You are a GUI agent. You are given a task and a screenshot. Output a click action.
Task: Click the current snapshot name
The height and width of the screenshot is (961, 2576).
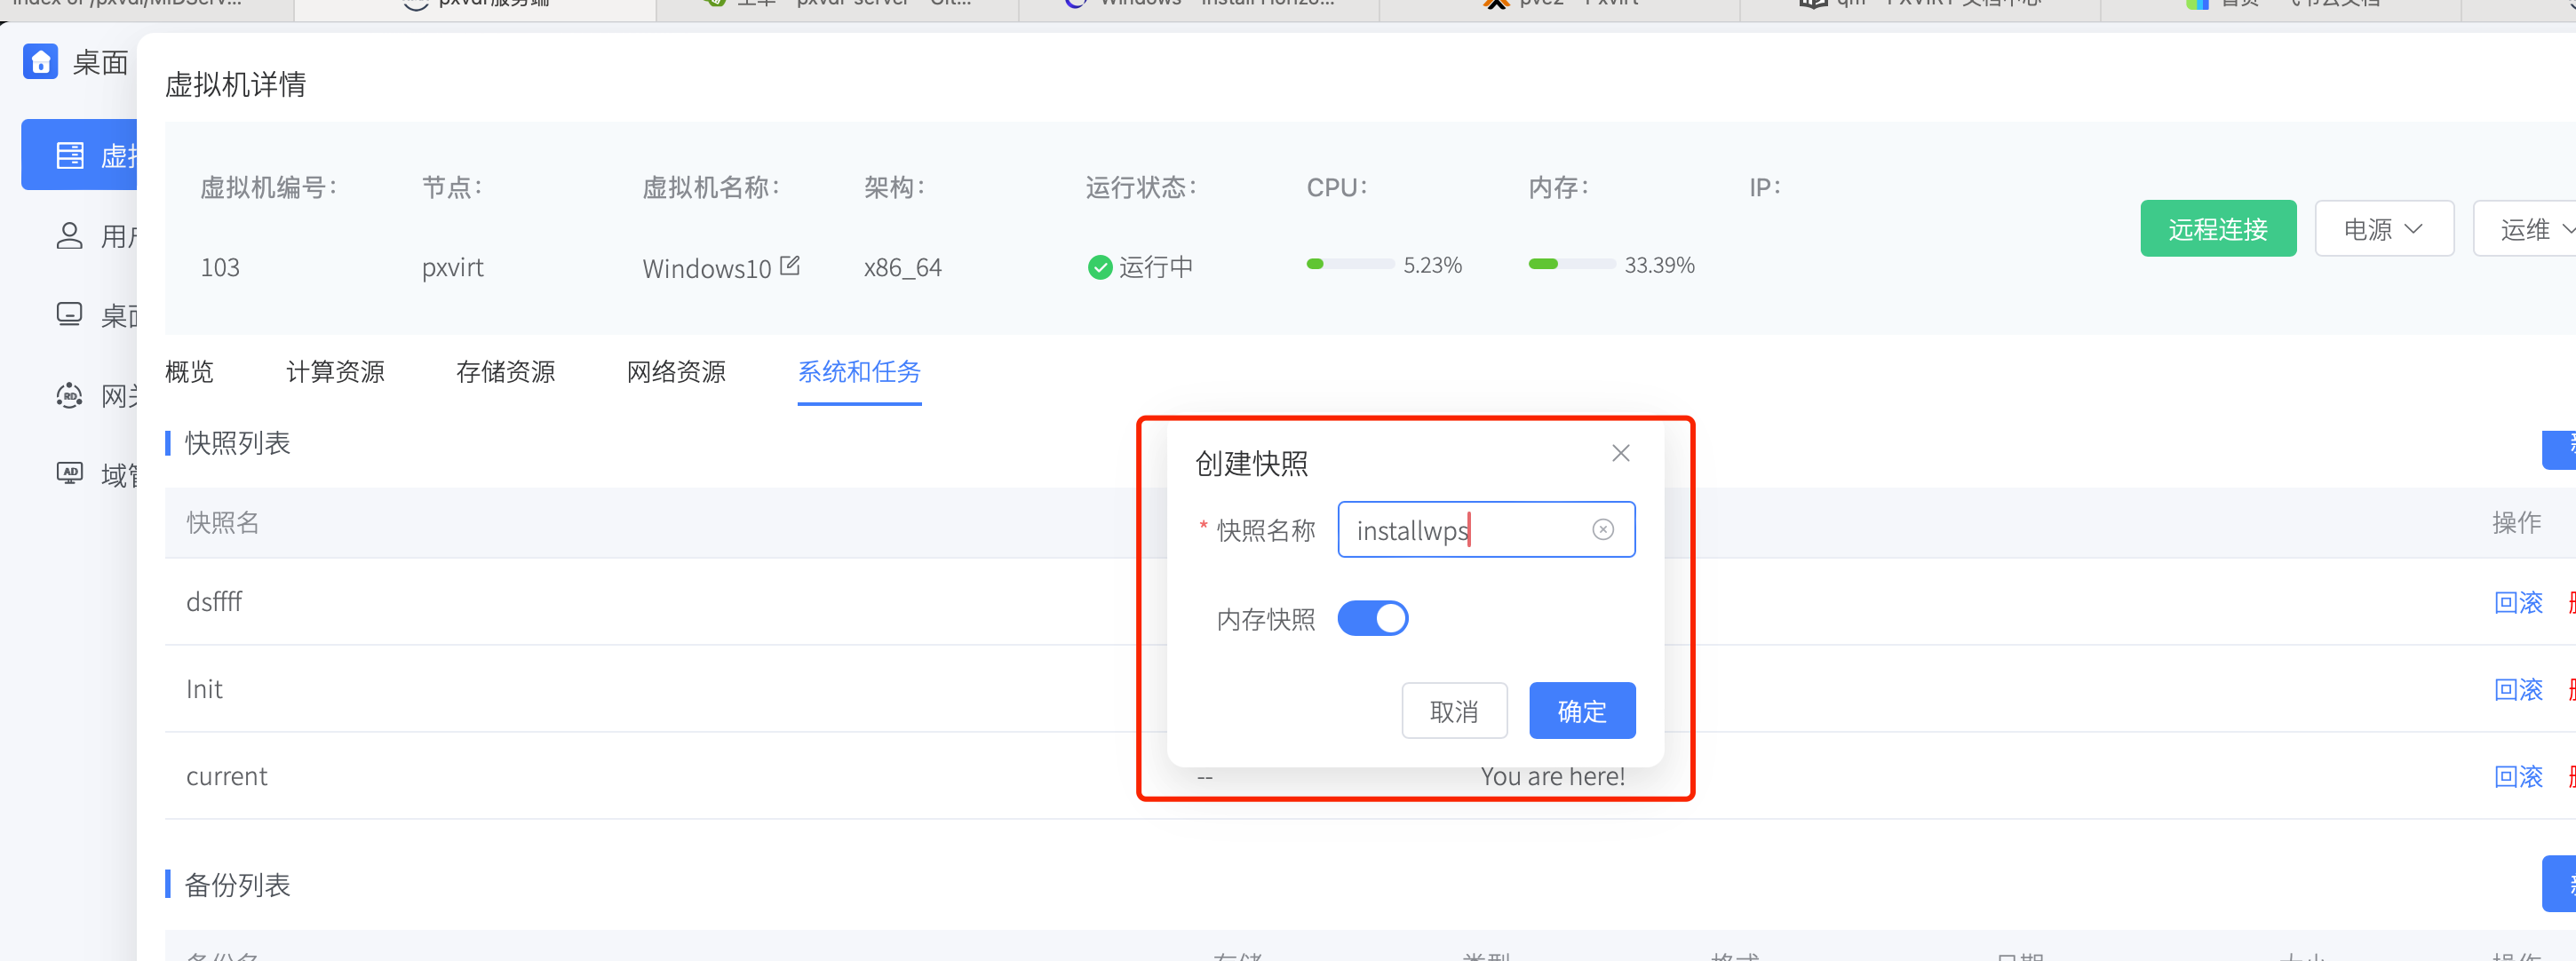click(227, 776)
